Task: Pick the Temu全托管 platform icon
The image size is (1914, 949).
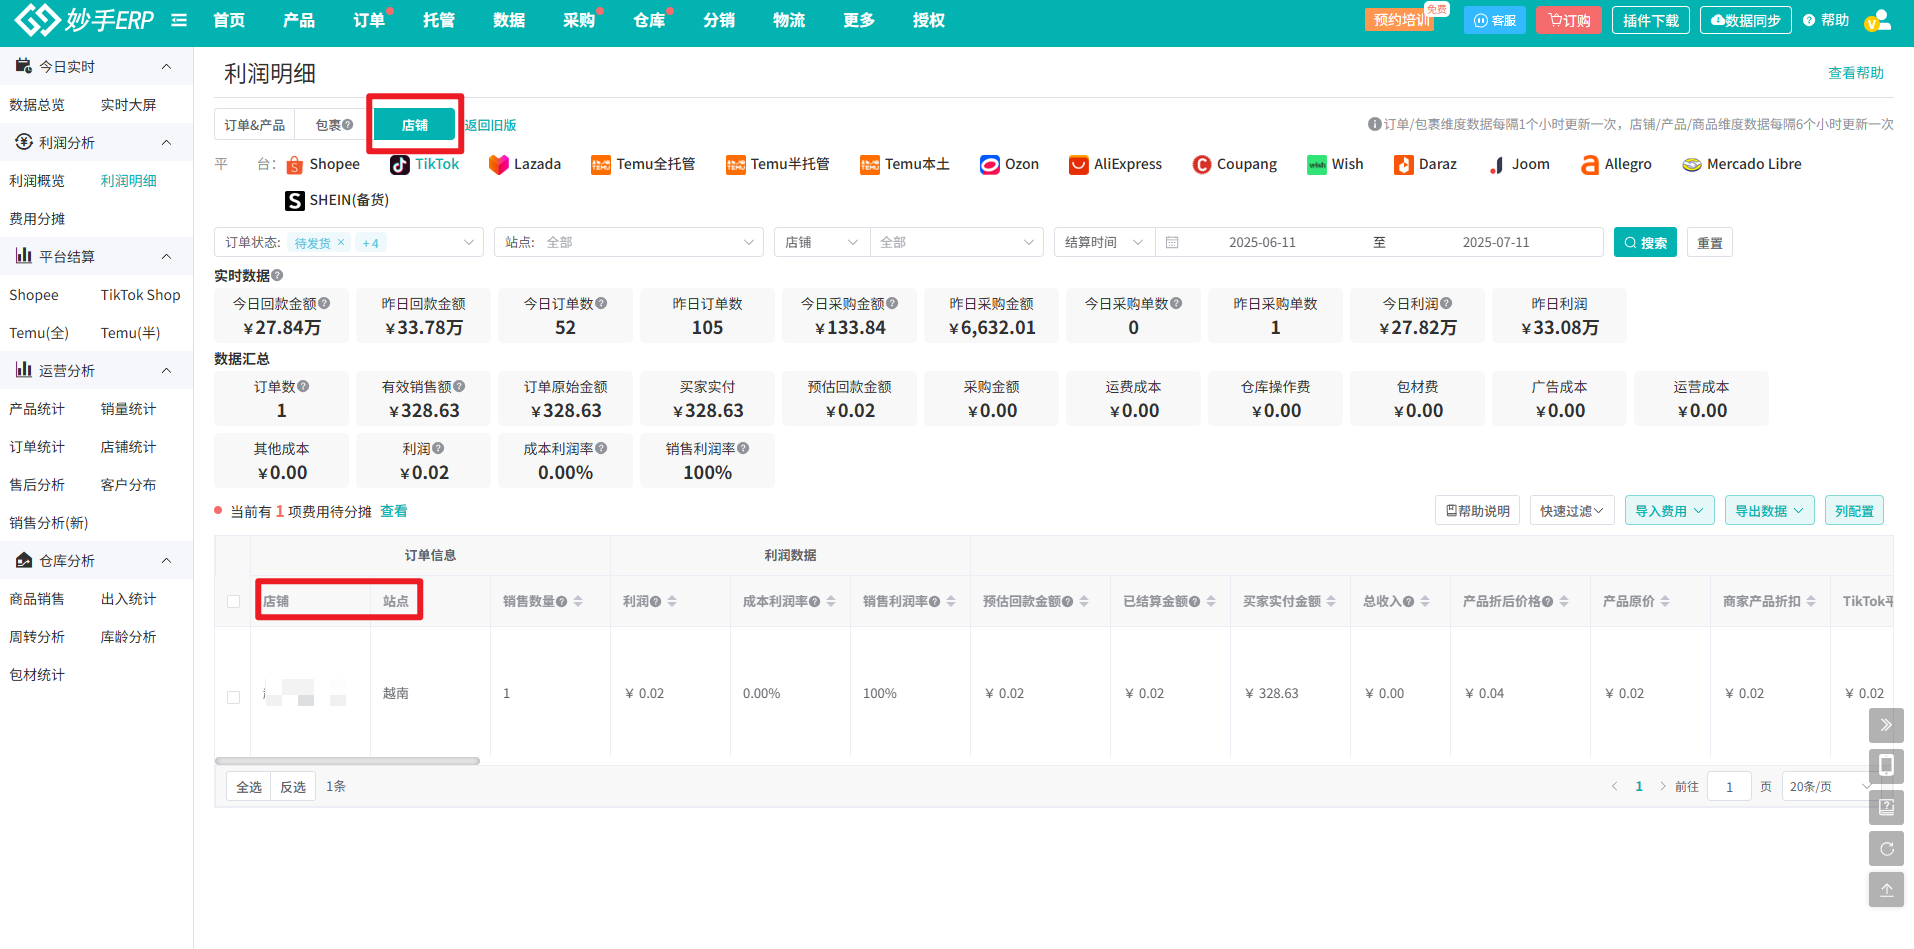Action: (x=601, y=165)
